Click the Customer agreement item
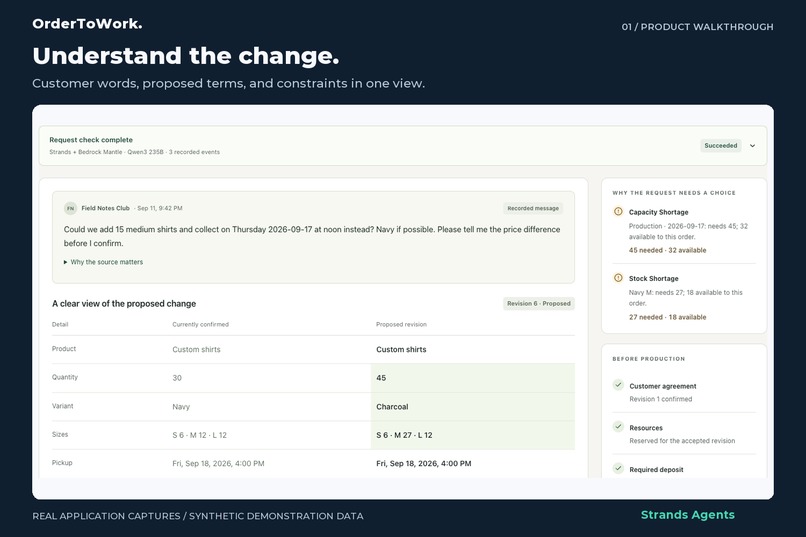 click(x=663, y=386)
